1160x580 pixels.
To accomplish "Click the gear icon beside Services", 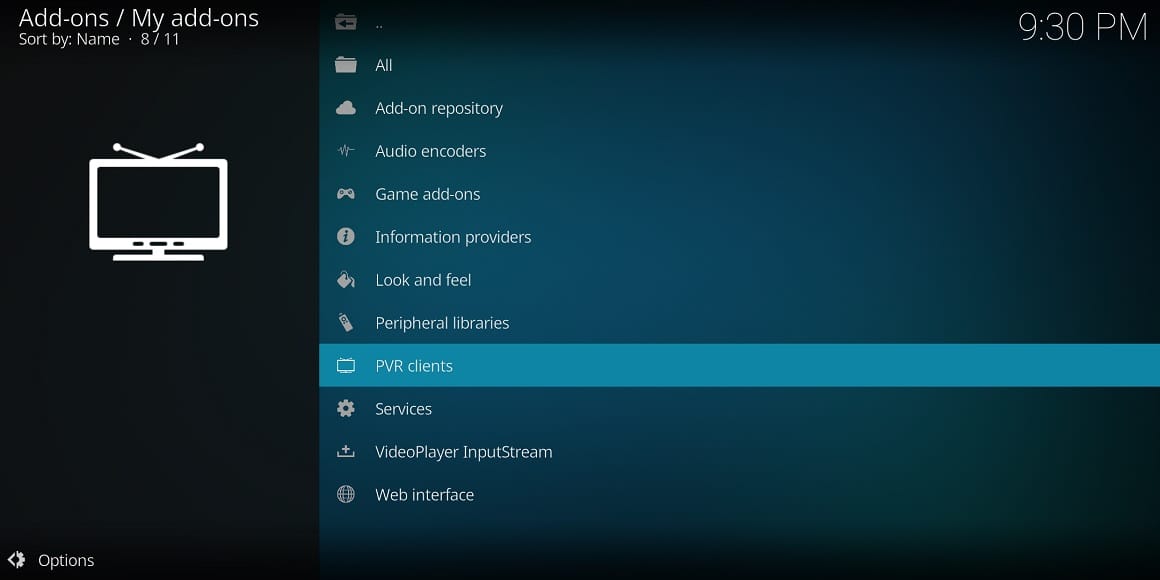I will point(346,409).
